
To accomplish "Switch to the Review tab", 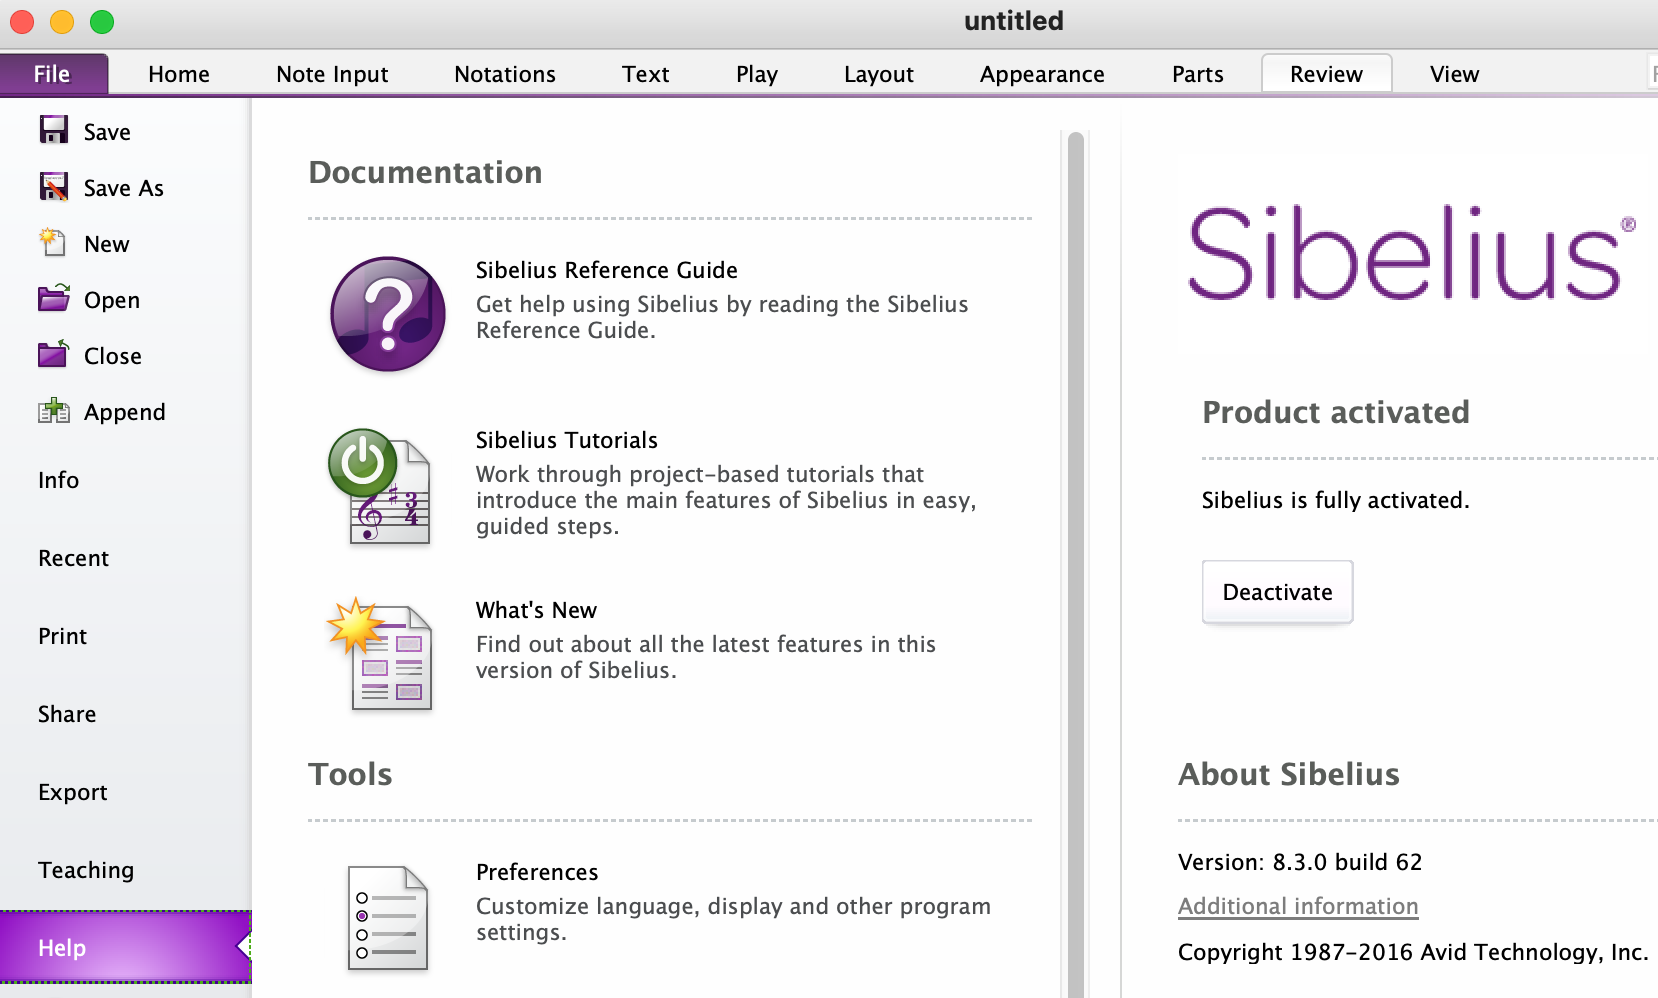I will 1327,74.
